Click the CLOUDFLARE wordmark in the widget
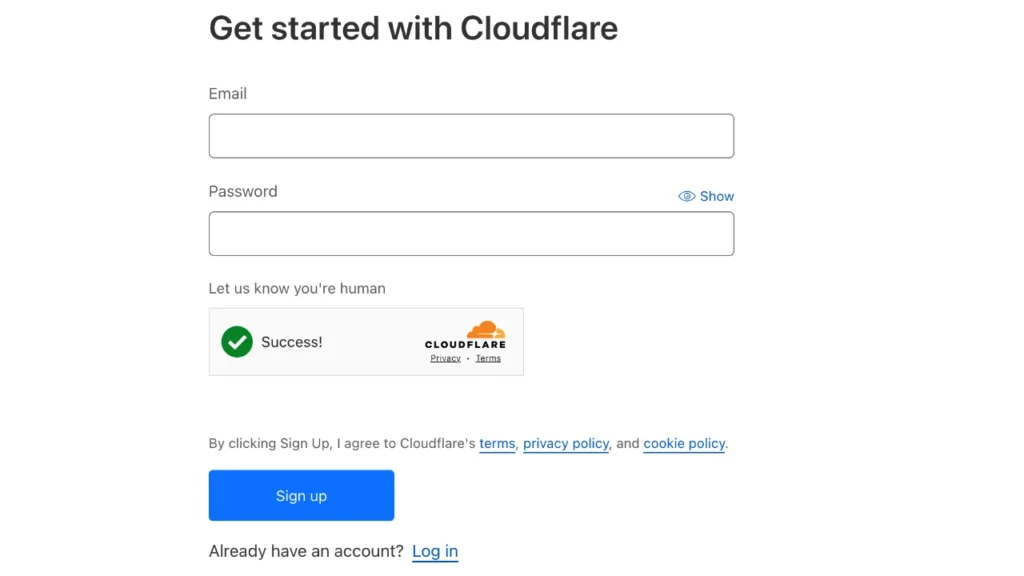1024x576 pixels. pyautogui.click(x=465, y=345)
